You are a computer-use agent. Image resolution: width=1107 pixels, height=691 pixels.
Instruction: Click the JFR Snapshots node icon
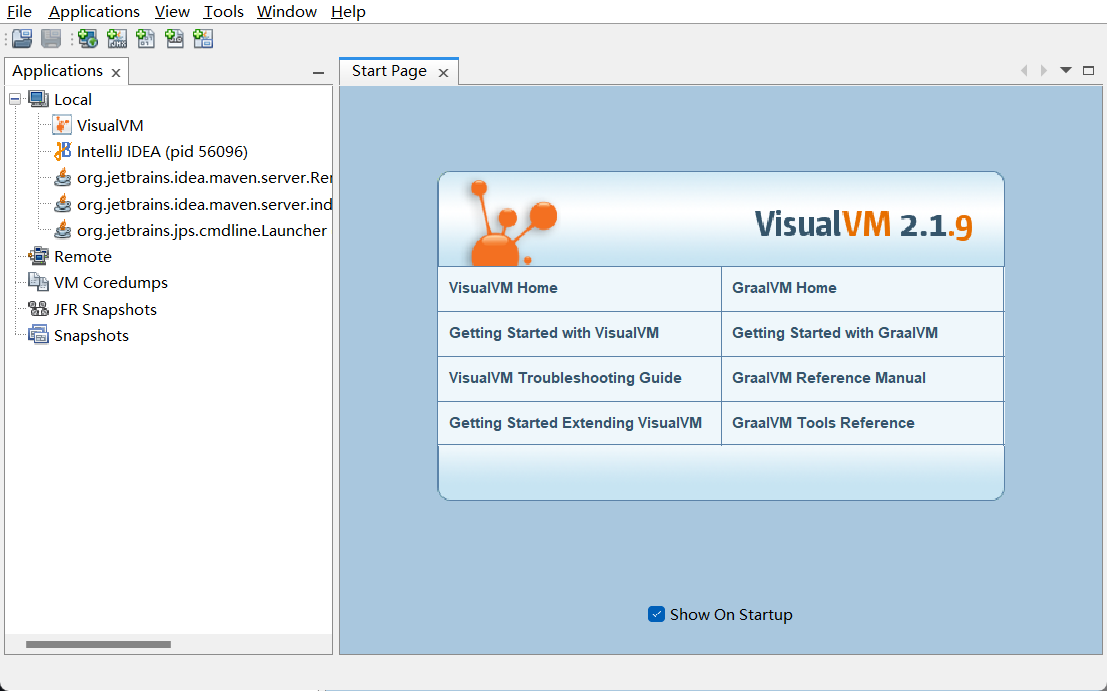point(38,309)
